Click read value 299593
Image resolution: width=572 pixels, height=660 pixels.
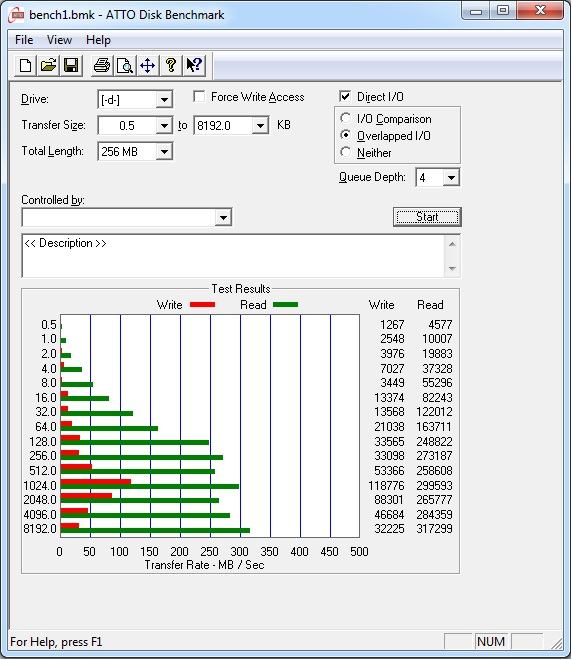[x=434, y=486]
